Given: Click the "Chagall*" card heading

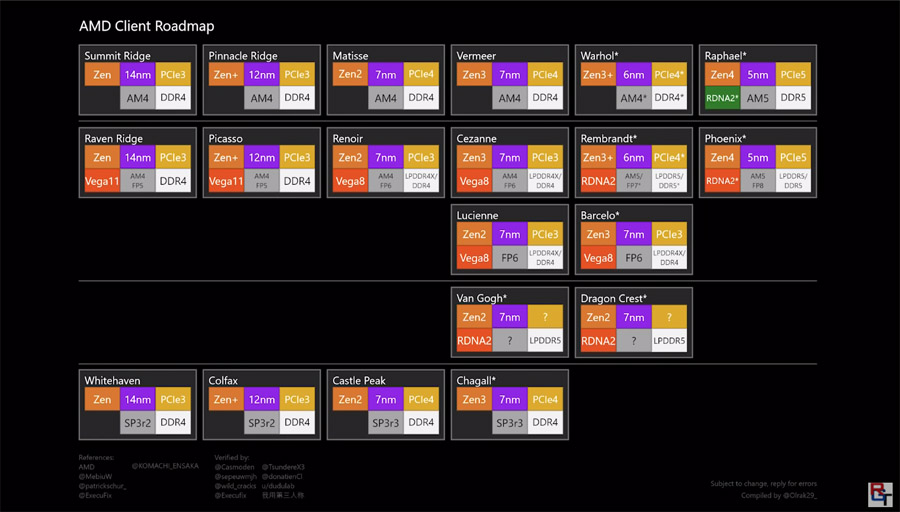Looking at the screenshot, I should coord(476,381).
